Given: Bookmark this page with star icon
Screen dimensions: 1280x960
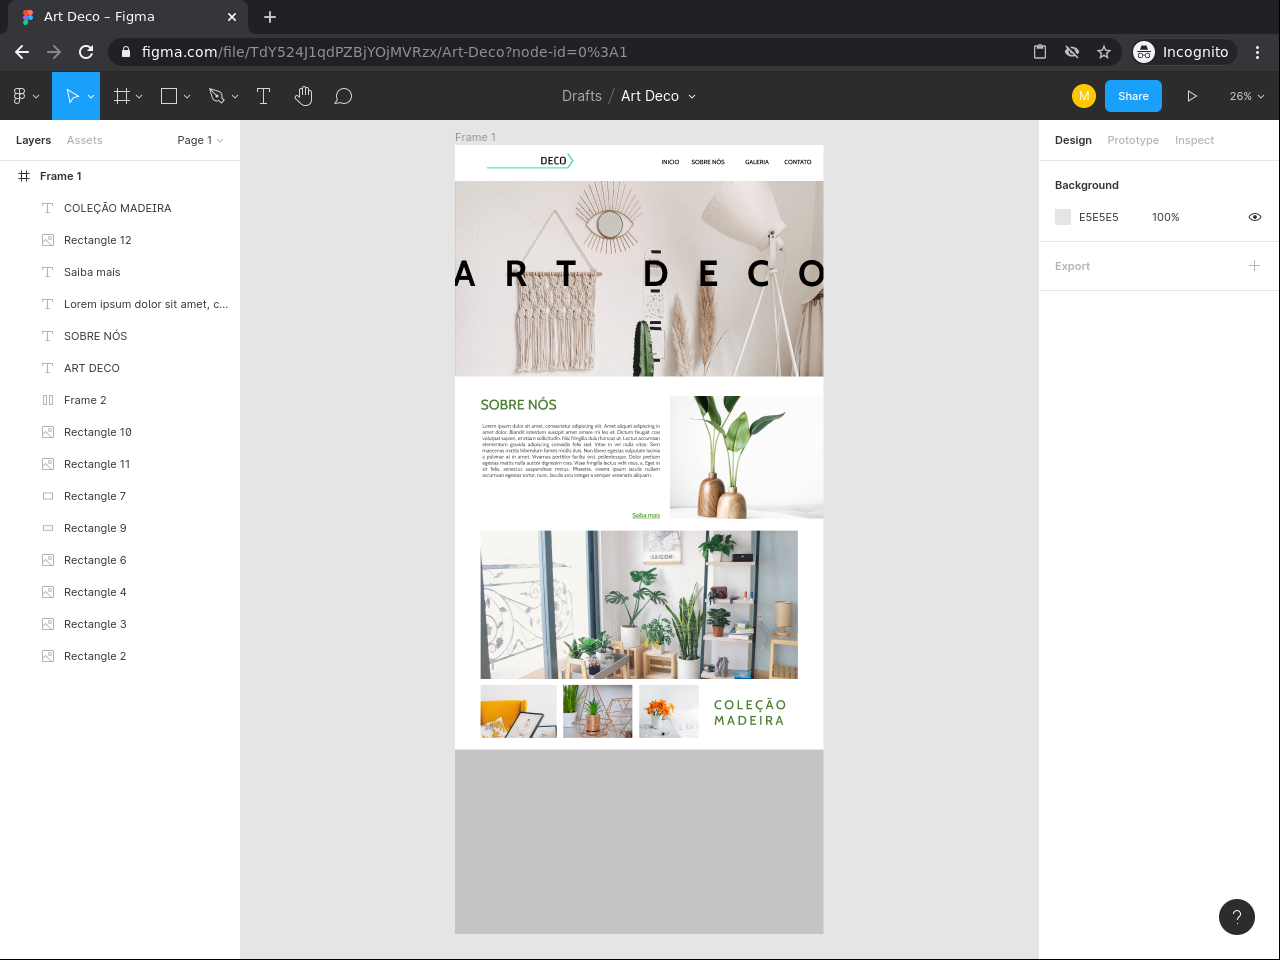Looking at the screenshot, I should (1104, 52).
